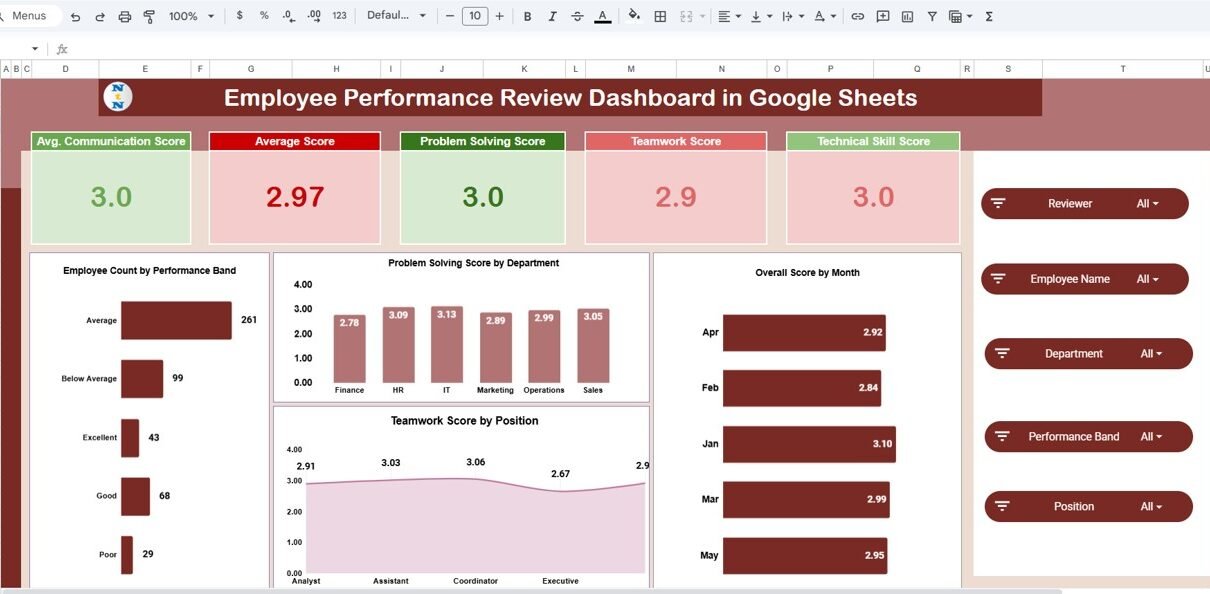The width and height of the screenshot is (1210, 594).
Task: Open the Reviewer slicer dropdown
Action: pos(1147,204)
